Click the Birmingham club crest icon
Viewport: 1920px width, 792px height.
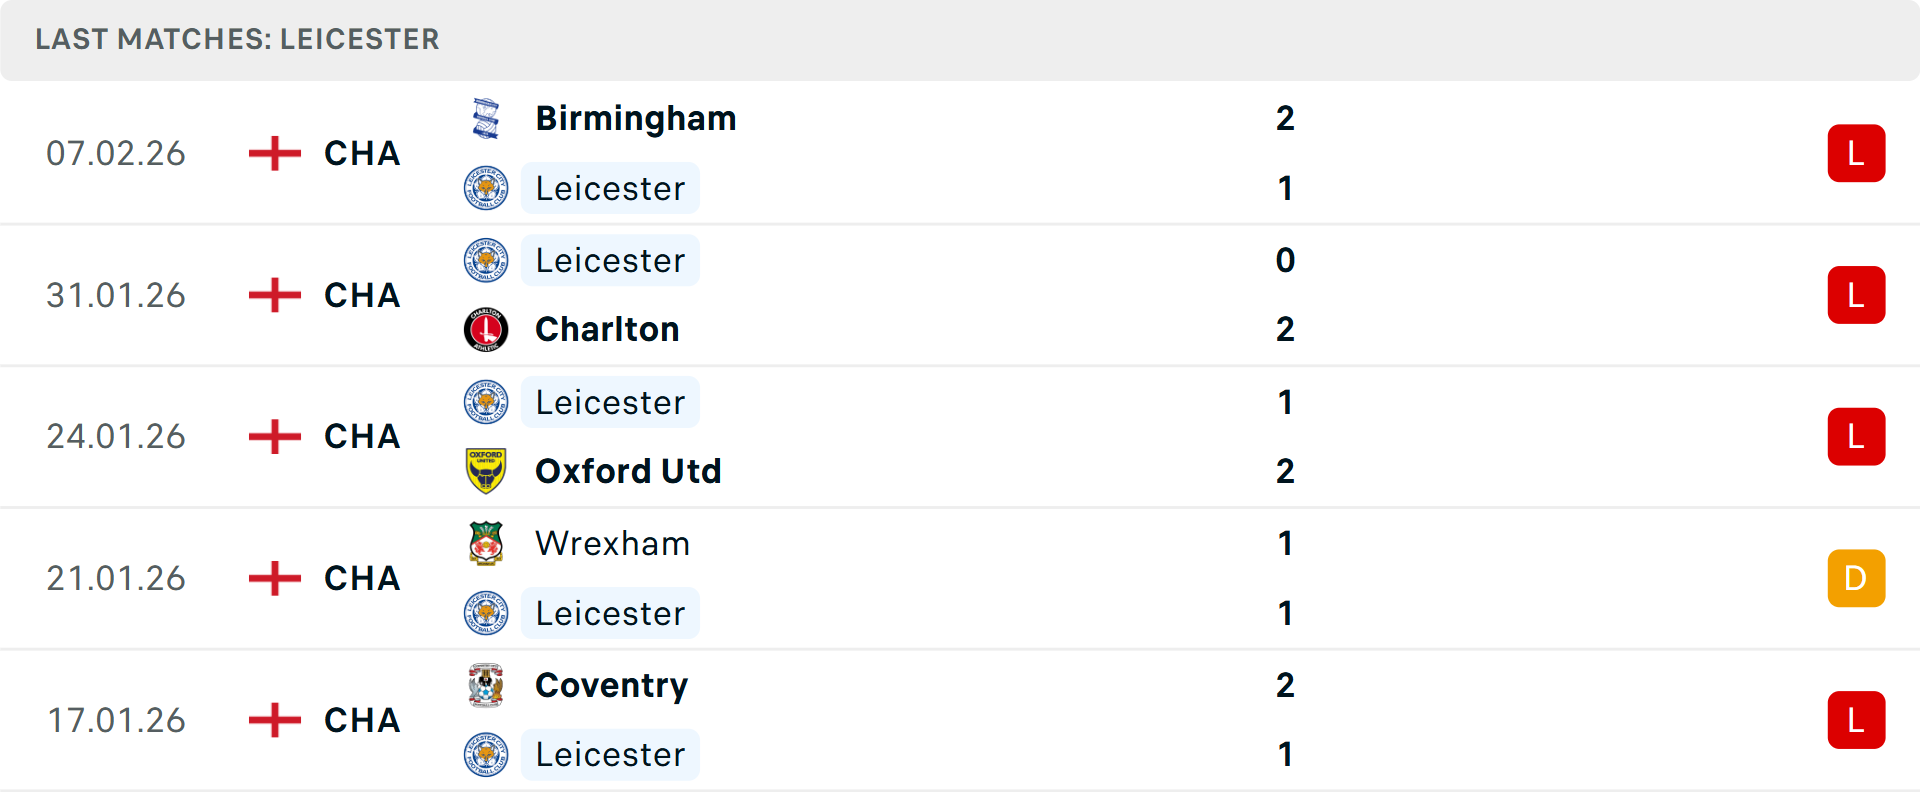coord(486,119)
